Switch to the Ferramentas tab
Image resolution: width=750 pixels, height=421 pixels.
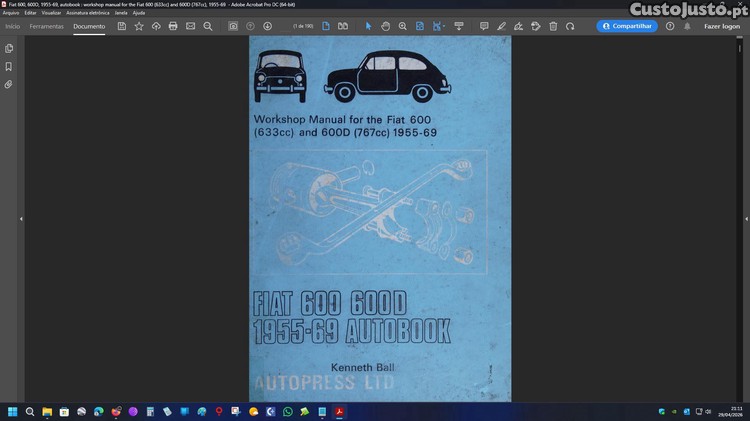47,26
